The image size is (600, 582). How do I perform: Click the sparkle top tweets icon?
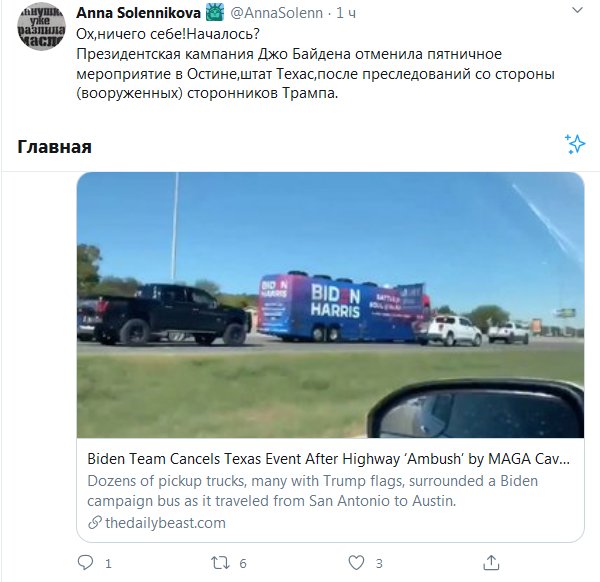pos(575,144)
